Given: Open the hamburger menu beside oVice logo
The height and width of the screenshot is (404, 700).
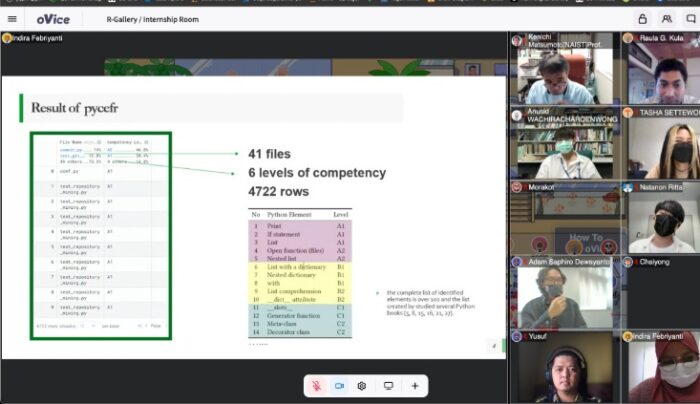Looking at the screenshot, I should [x=12, y=19].
